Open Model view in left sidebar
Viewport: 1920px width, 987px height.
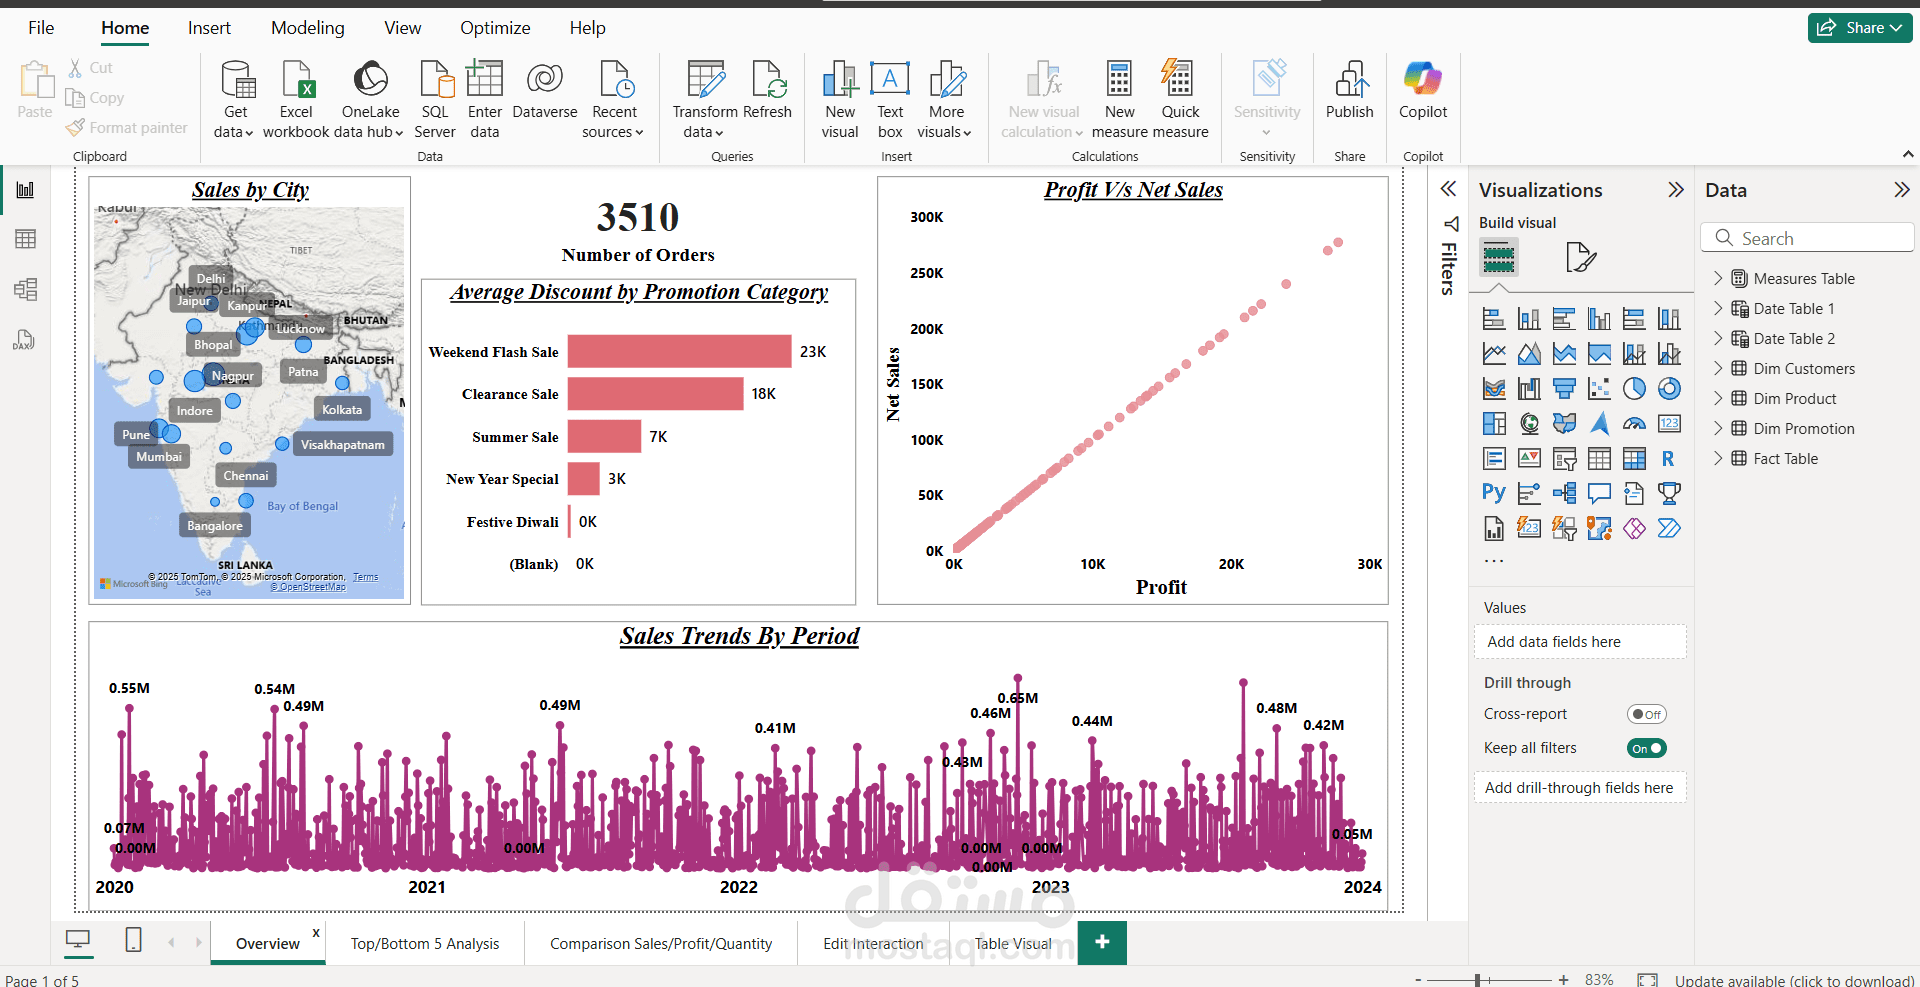25,290
